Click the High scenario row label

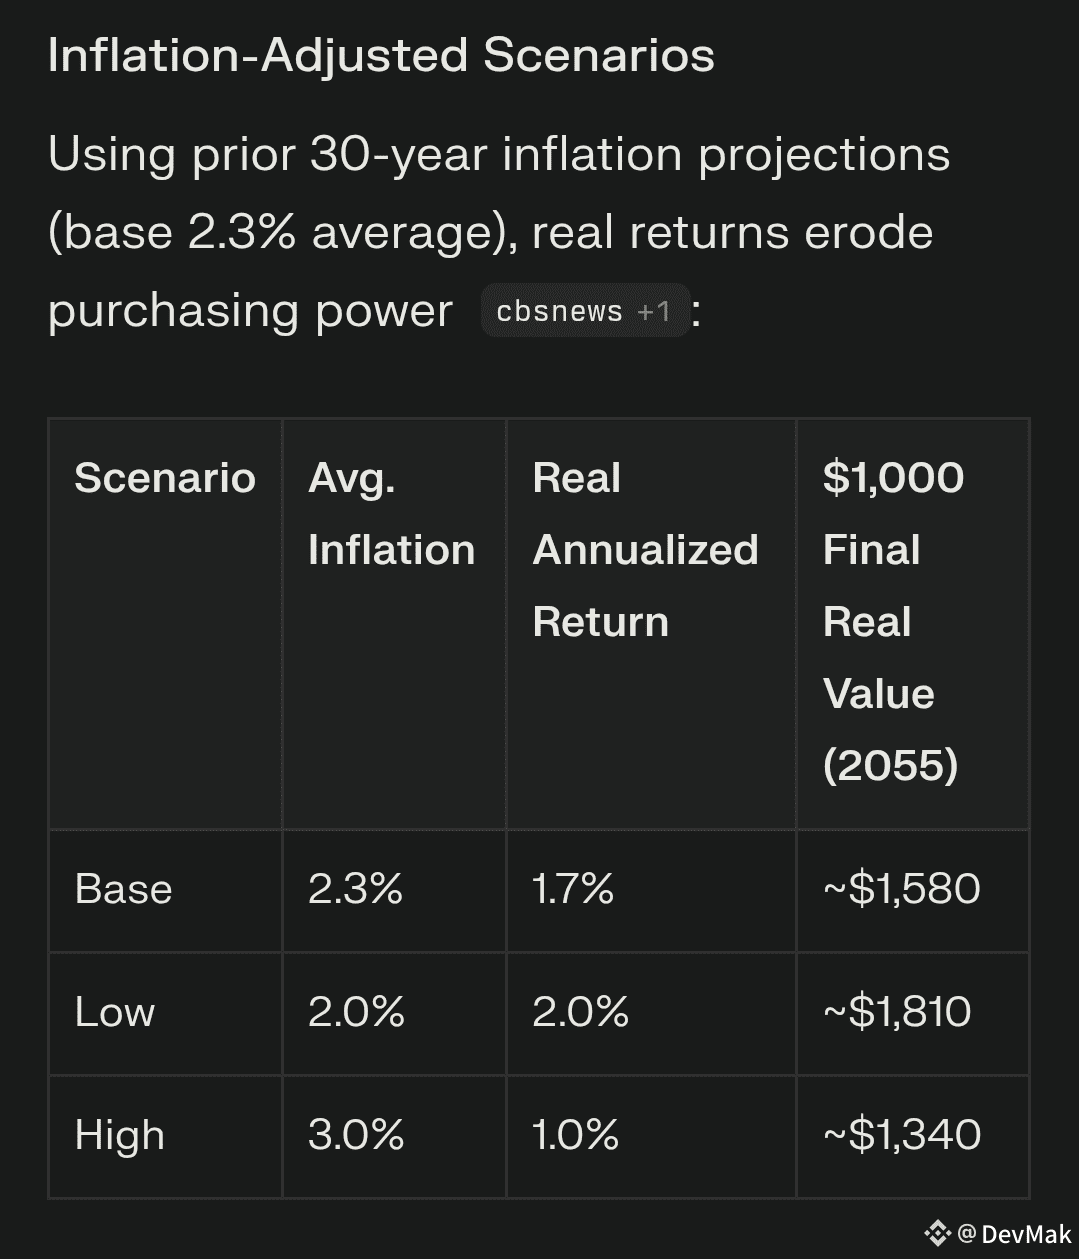119,1136
